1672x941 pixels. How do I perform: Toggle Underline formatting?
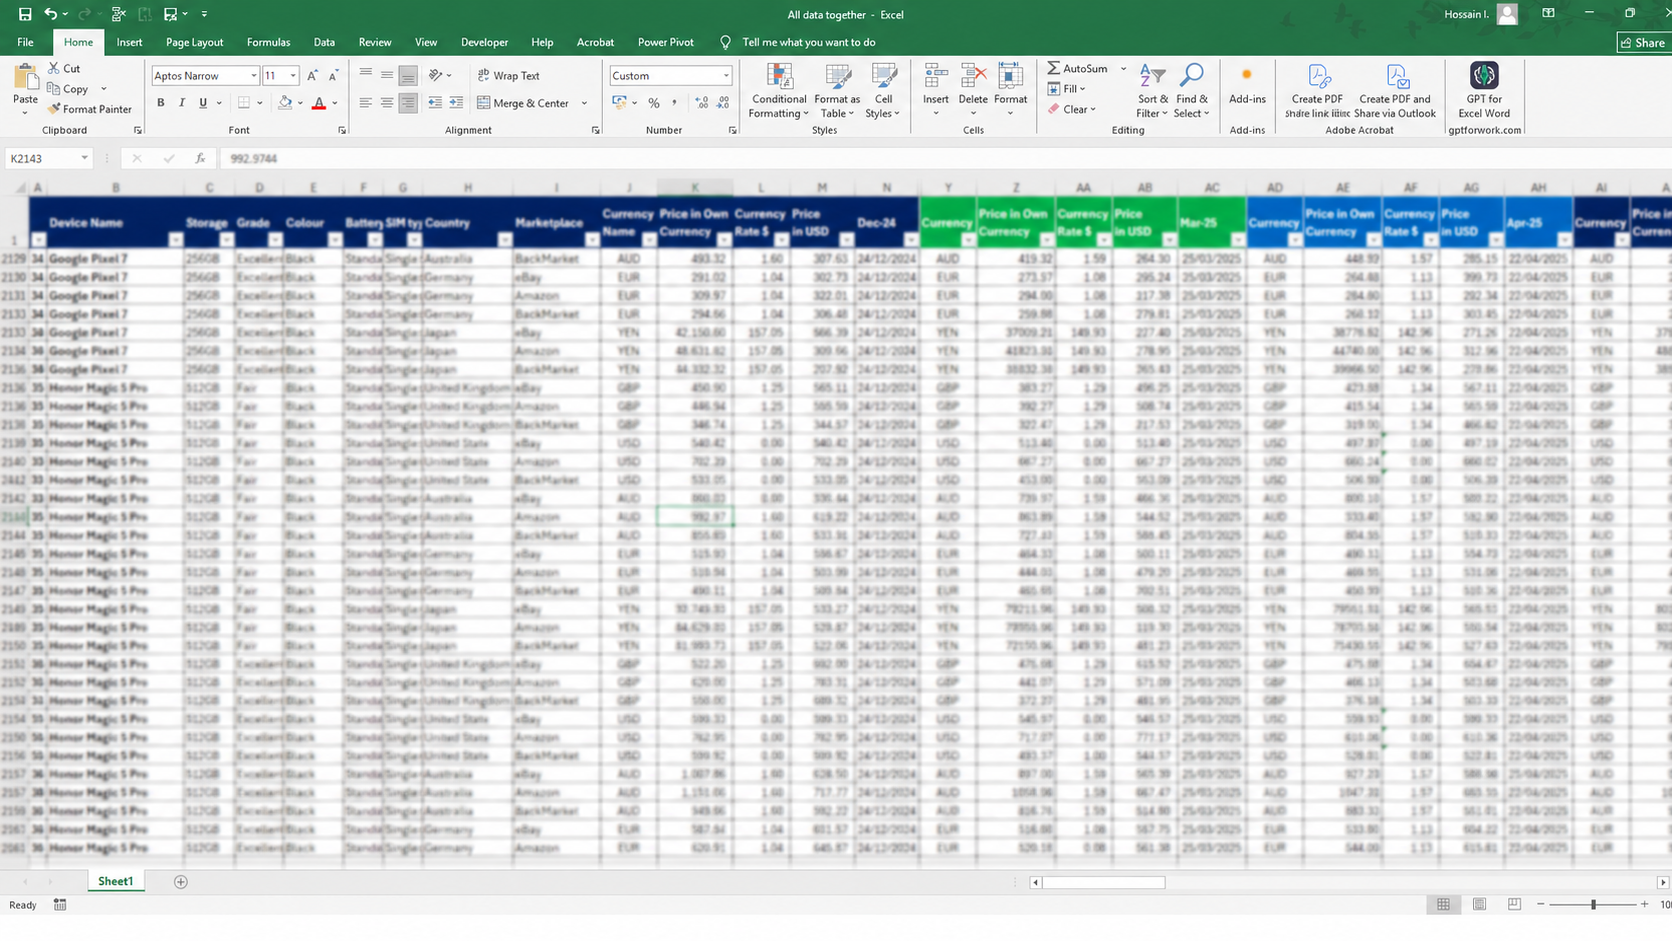pyautogui.click(x=203, y=103)
